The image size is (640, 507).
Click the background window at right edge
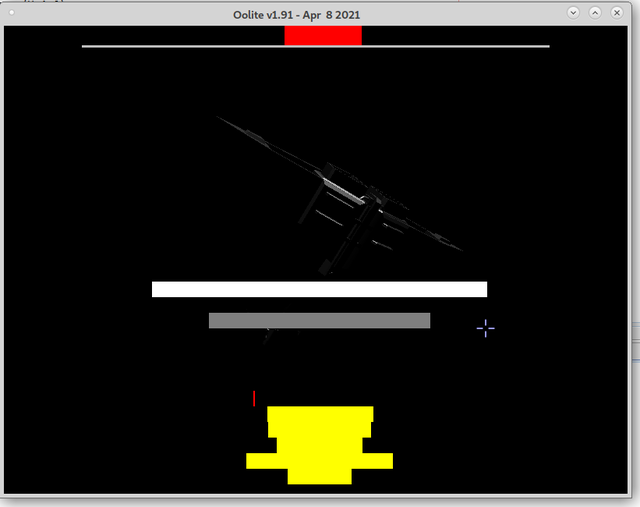click(636, 340)
